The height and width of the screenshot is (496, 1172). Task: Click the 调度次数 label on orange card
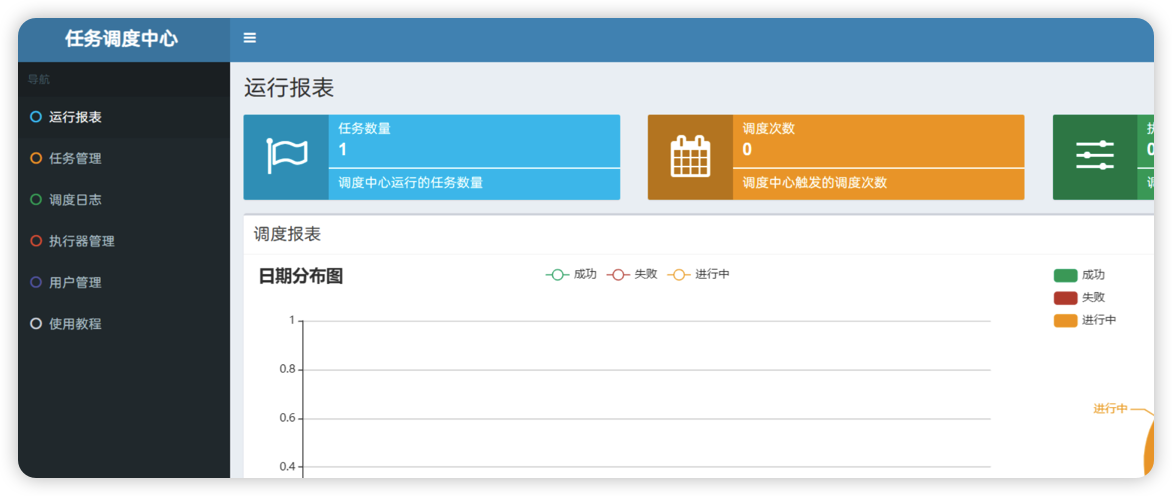tap(769, 128)
